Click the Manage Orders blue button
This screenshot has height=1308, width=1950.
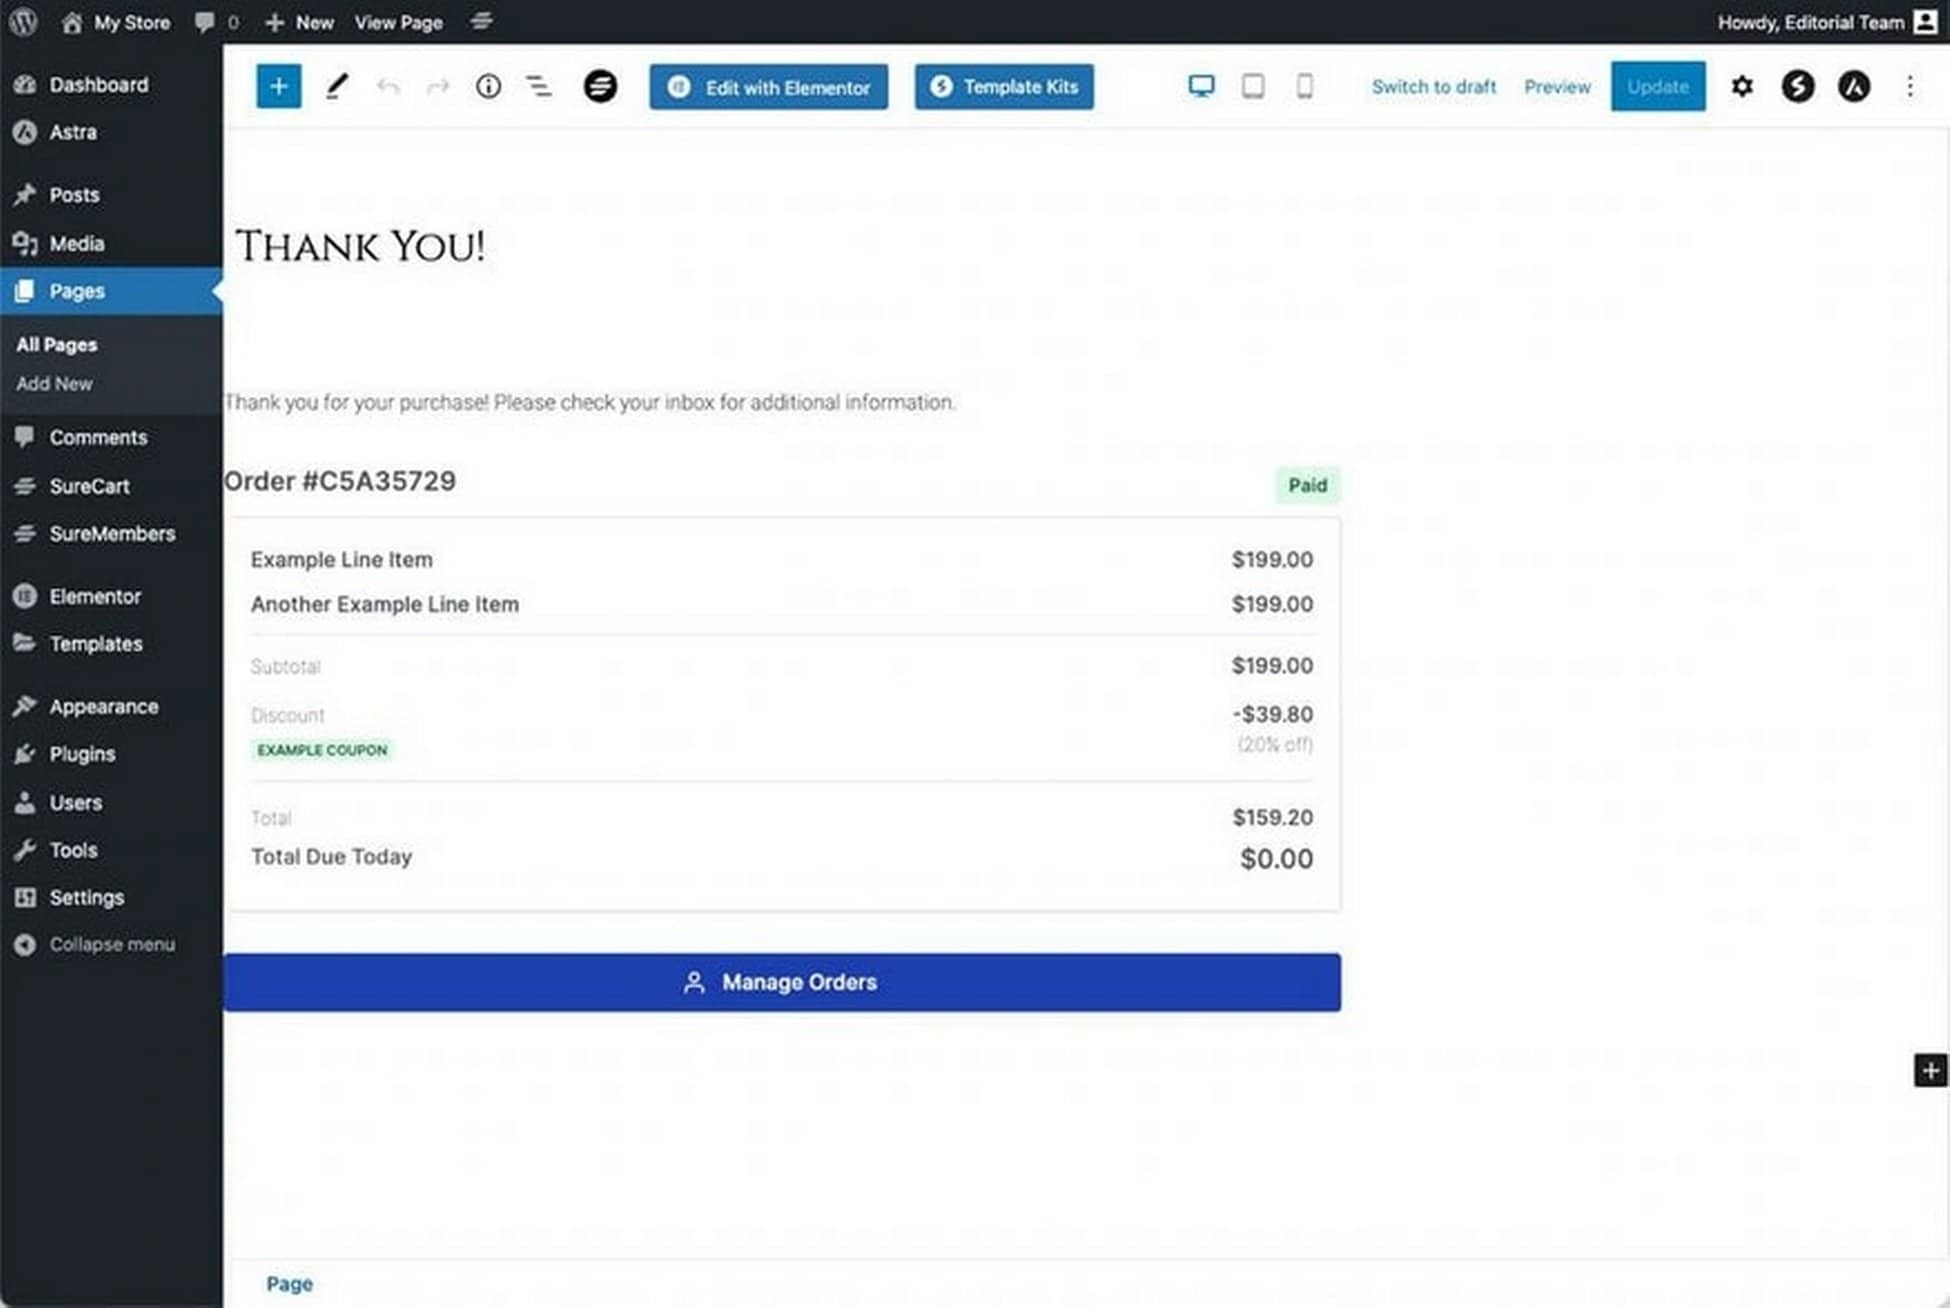tap(782, 981)
